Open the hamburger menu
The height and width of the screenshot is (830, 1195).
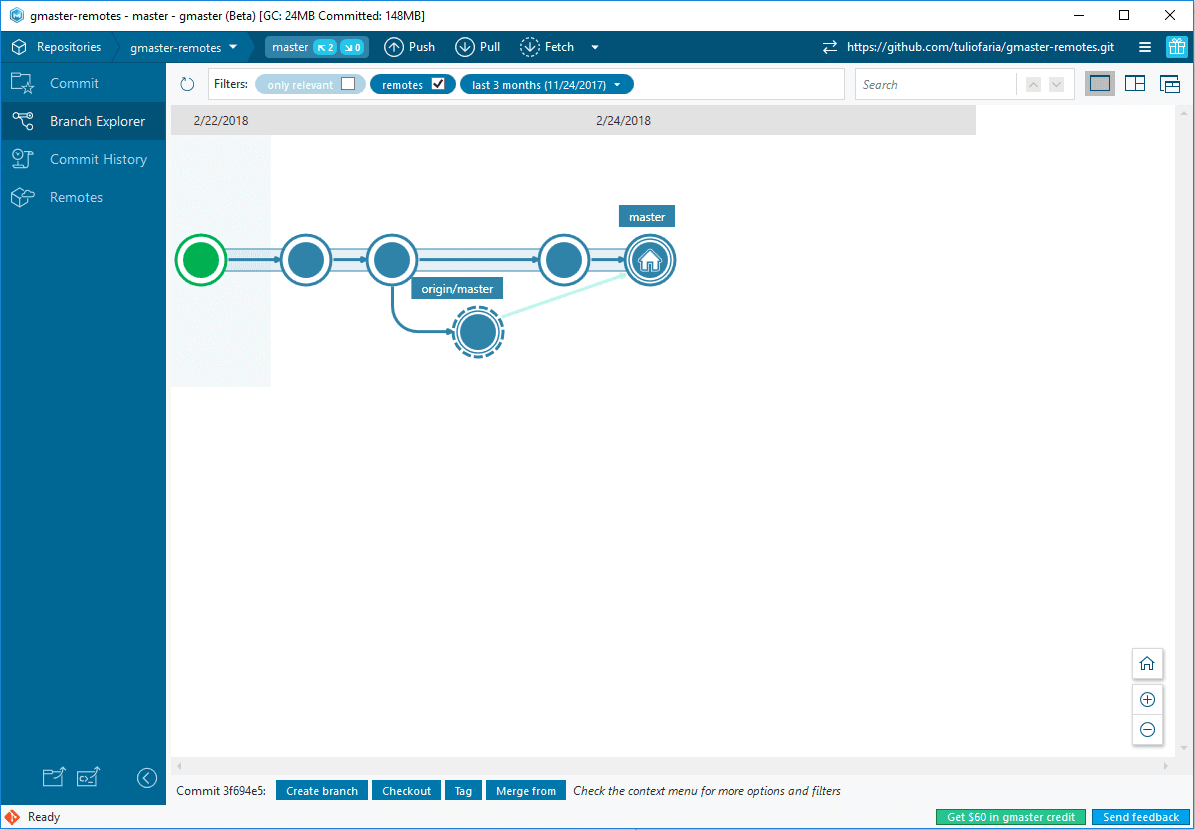(1145, 47)
